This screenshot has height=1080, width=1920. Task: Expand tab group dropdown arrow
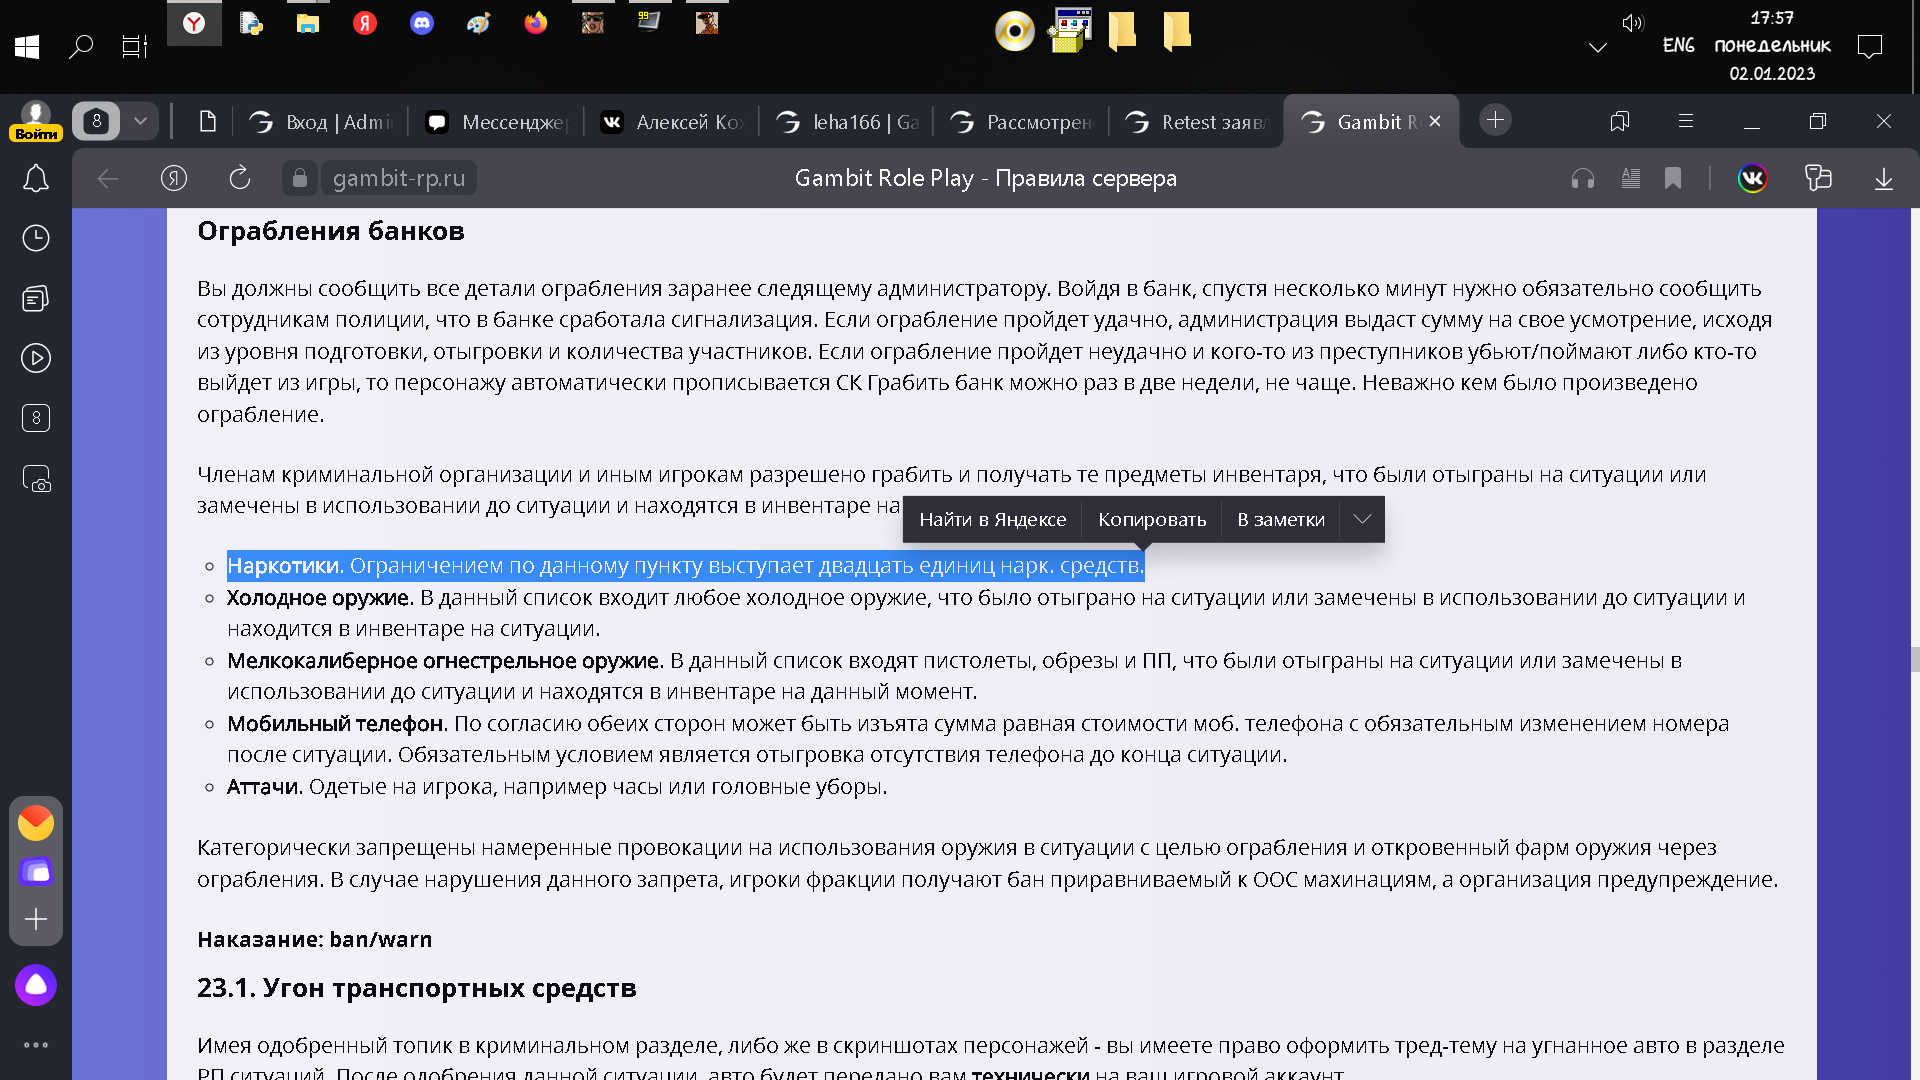click(140, 122)
